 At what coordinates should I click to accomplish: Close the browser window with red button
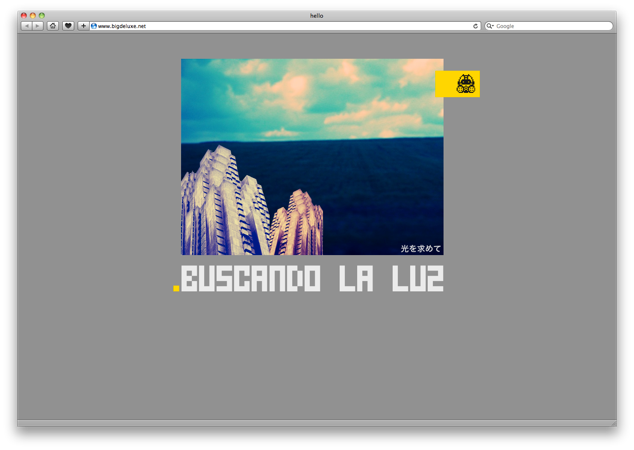tap(24, 15)
